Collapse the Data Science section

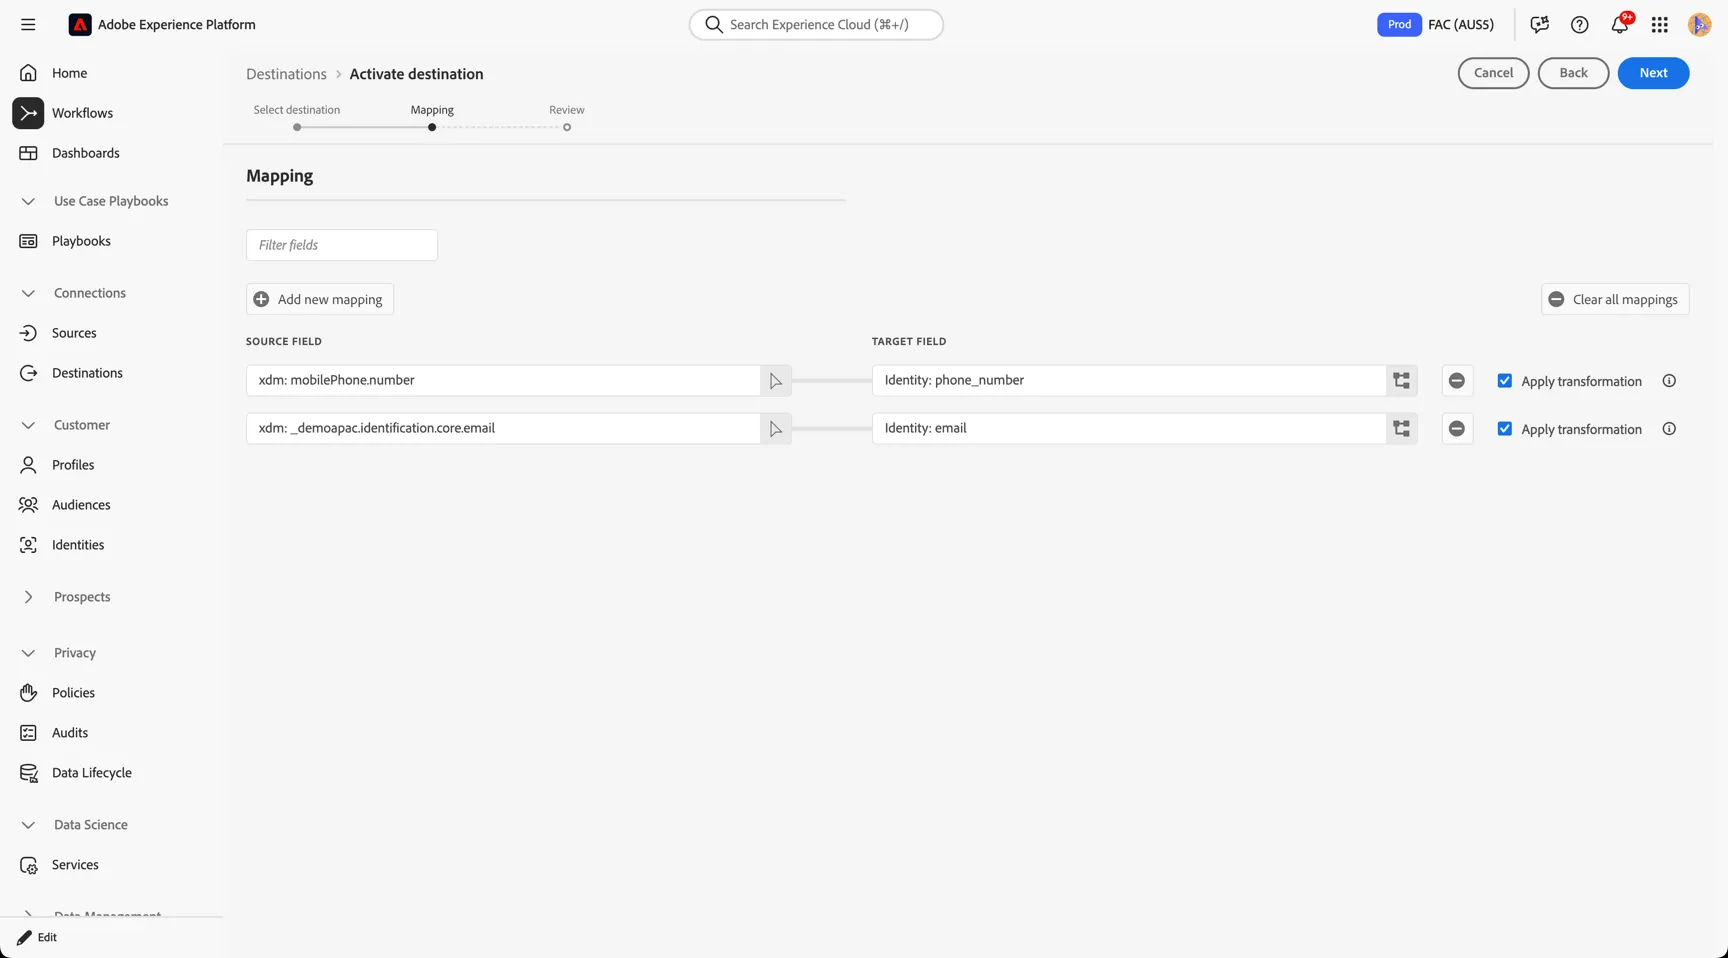click(x=28, y=825)
